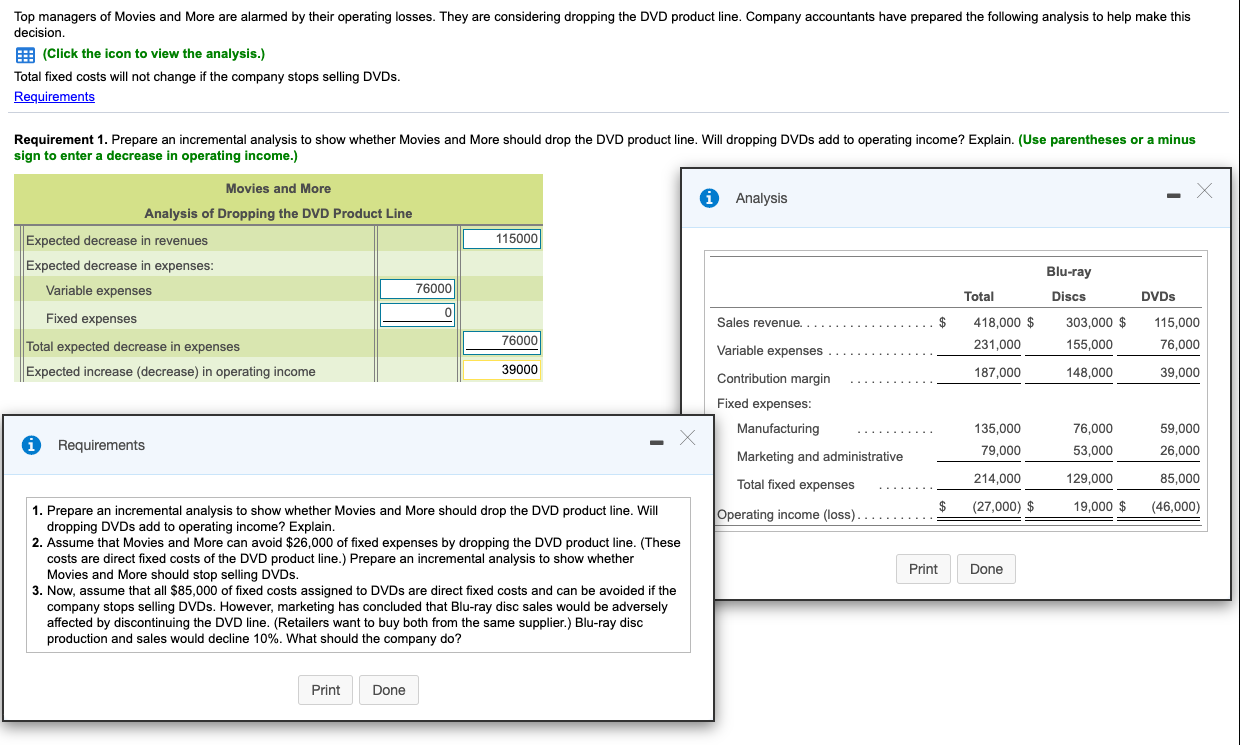This screenshot has height=745, width=1240.
Task: Open the Requirements hyperlink
Action: [54, 97]
